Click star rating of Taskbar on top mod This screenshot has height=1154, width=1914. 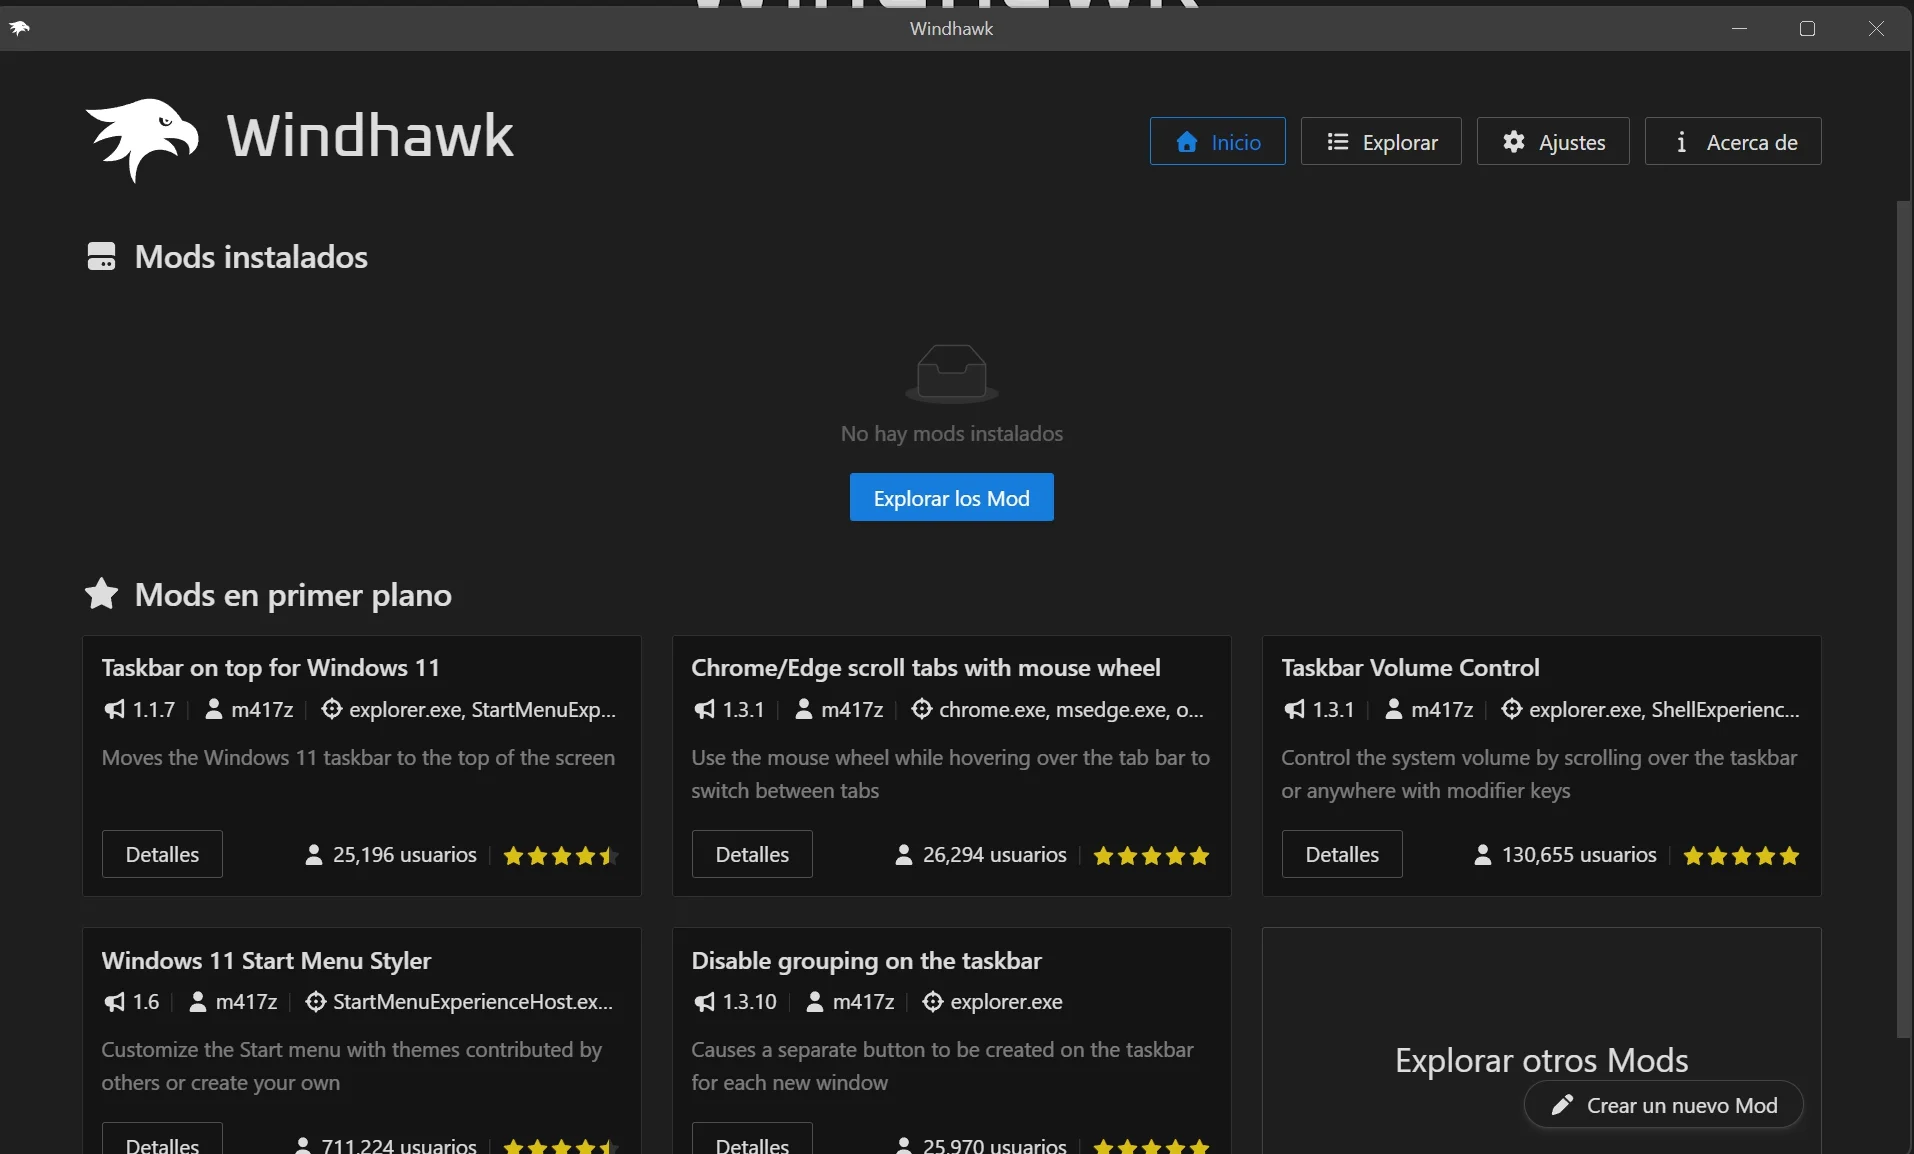[x=561, y=856]
